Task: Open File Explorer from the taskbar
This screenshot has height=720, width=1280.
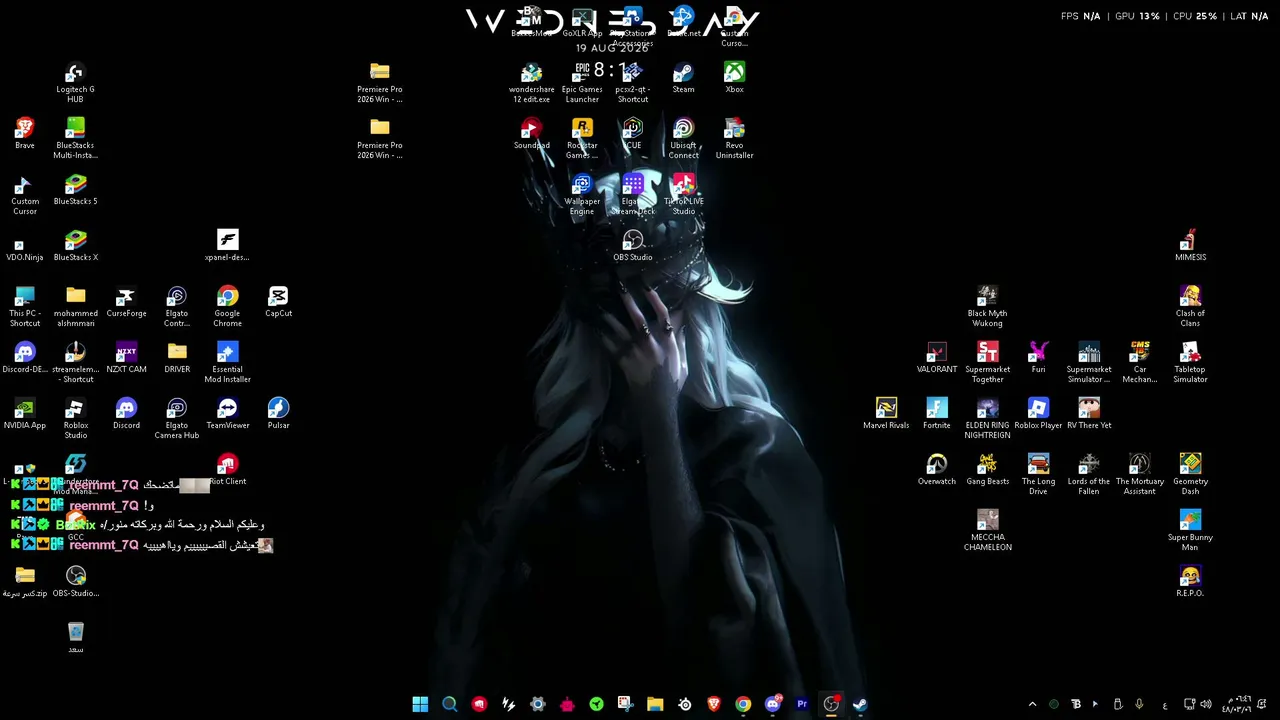Action: [655, 704]
